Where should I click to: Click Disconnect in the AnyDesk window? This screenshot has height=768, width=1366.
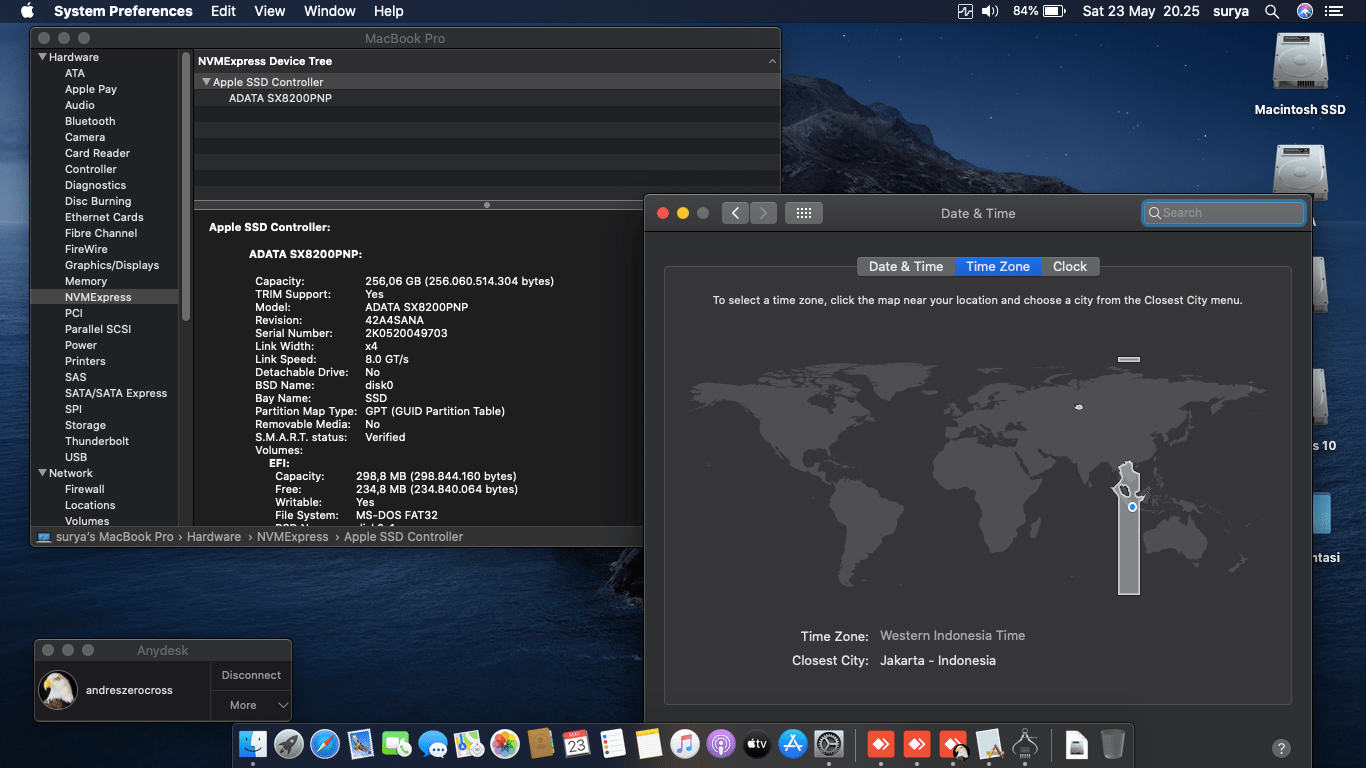tap(251, 675)
